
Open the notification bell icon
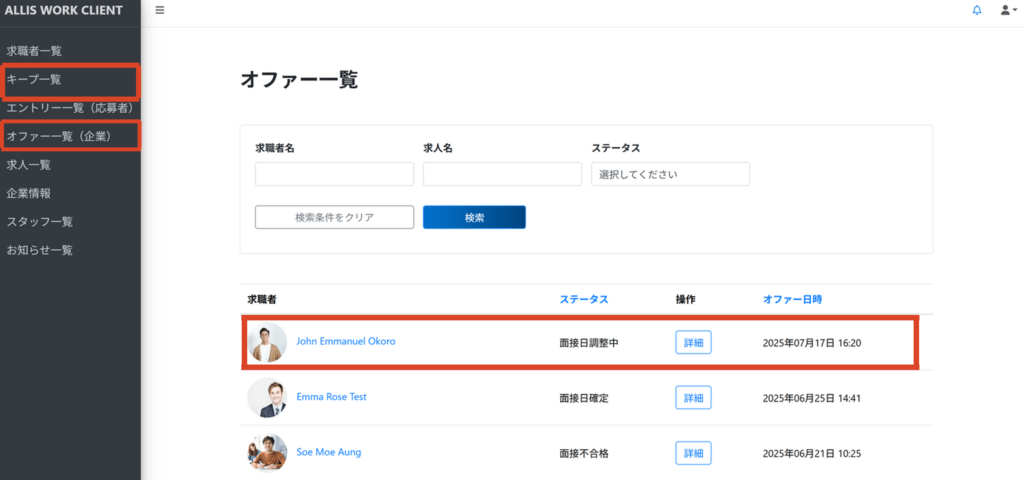point(977,10)
